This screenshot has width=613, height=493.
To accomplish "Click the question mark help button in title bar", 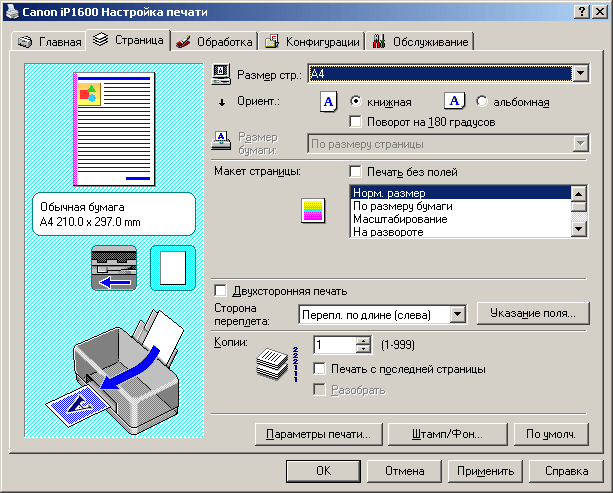I will pos(582,12).
